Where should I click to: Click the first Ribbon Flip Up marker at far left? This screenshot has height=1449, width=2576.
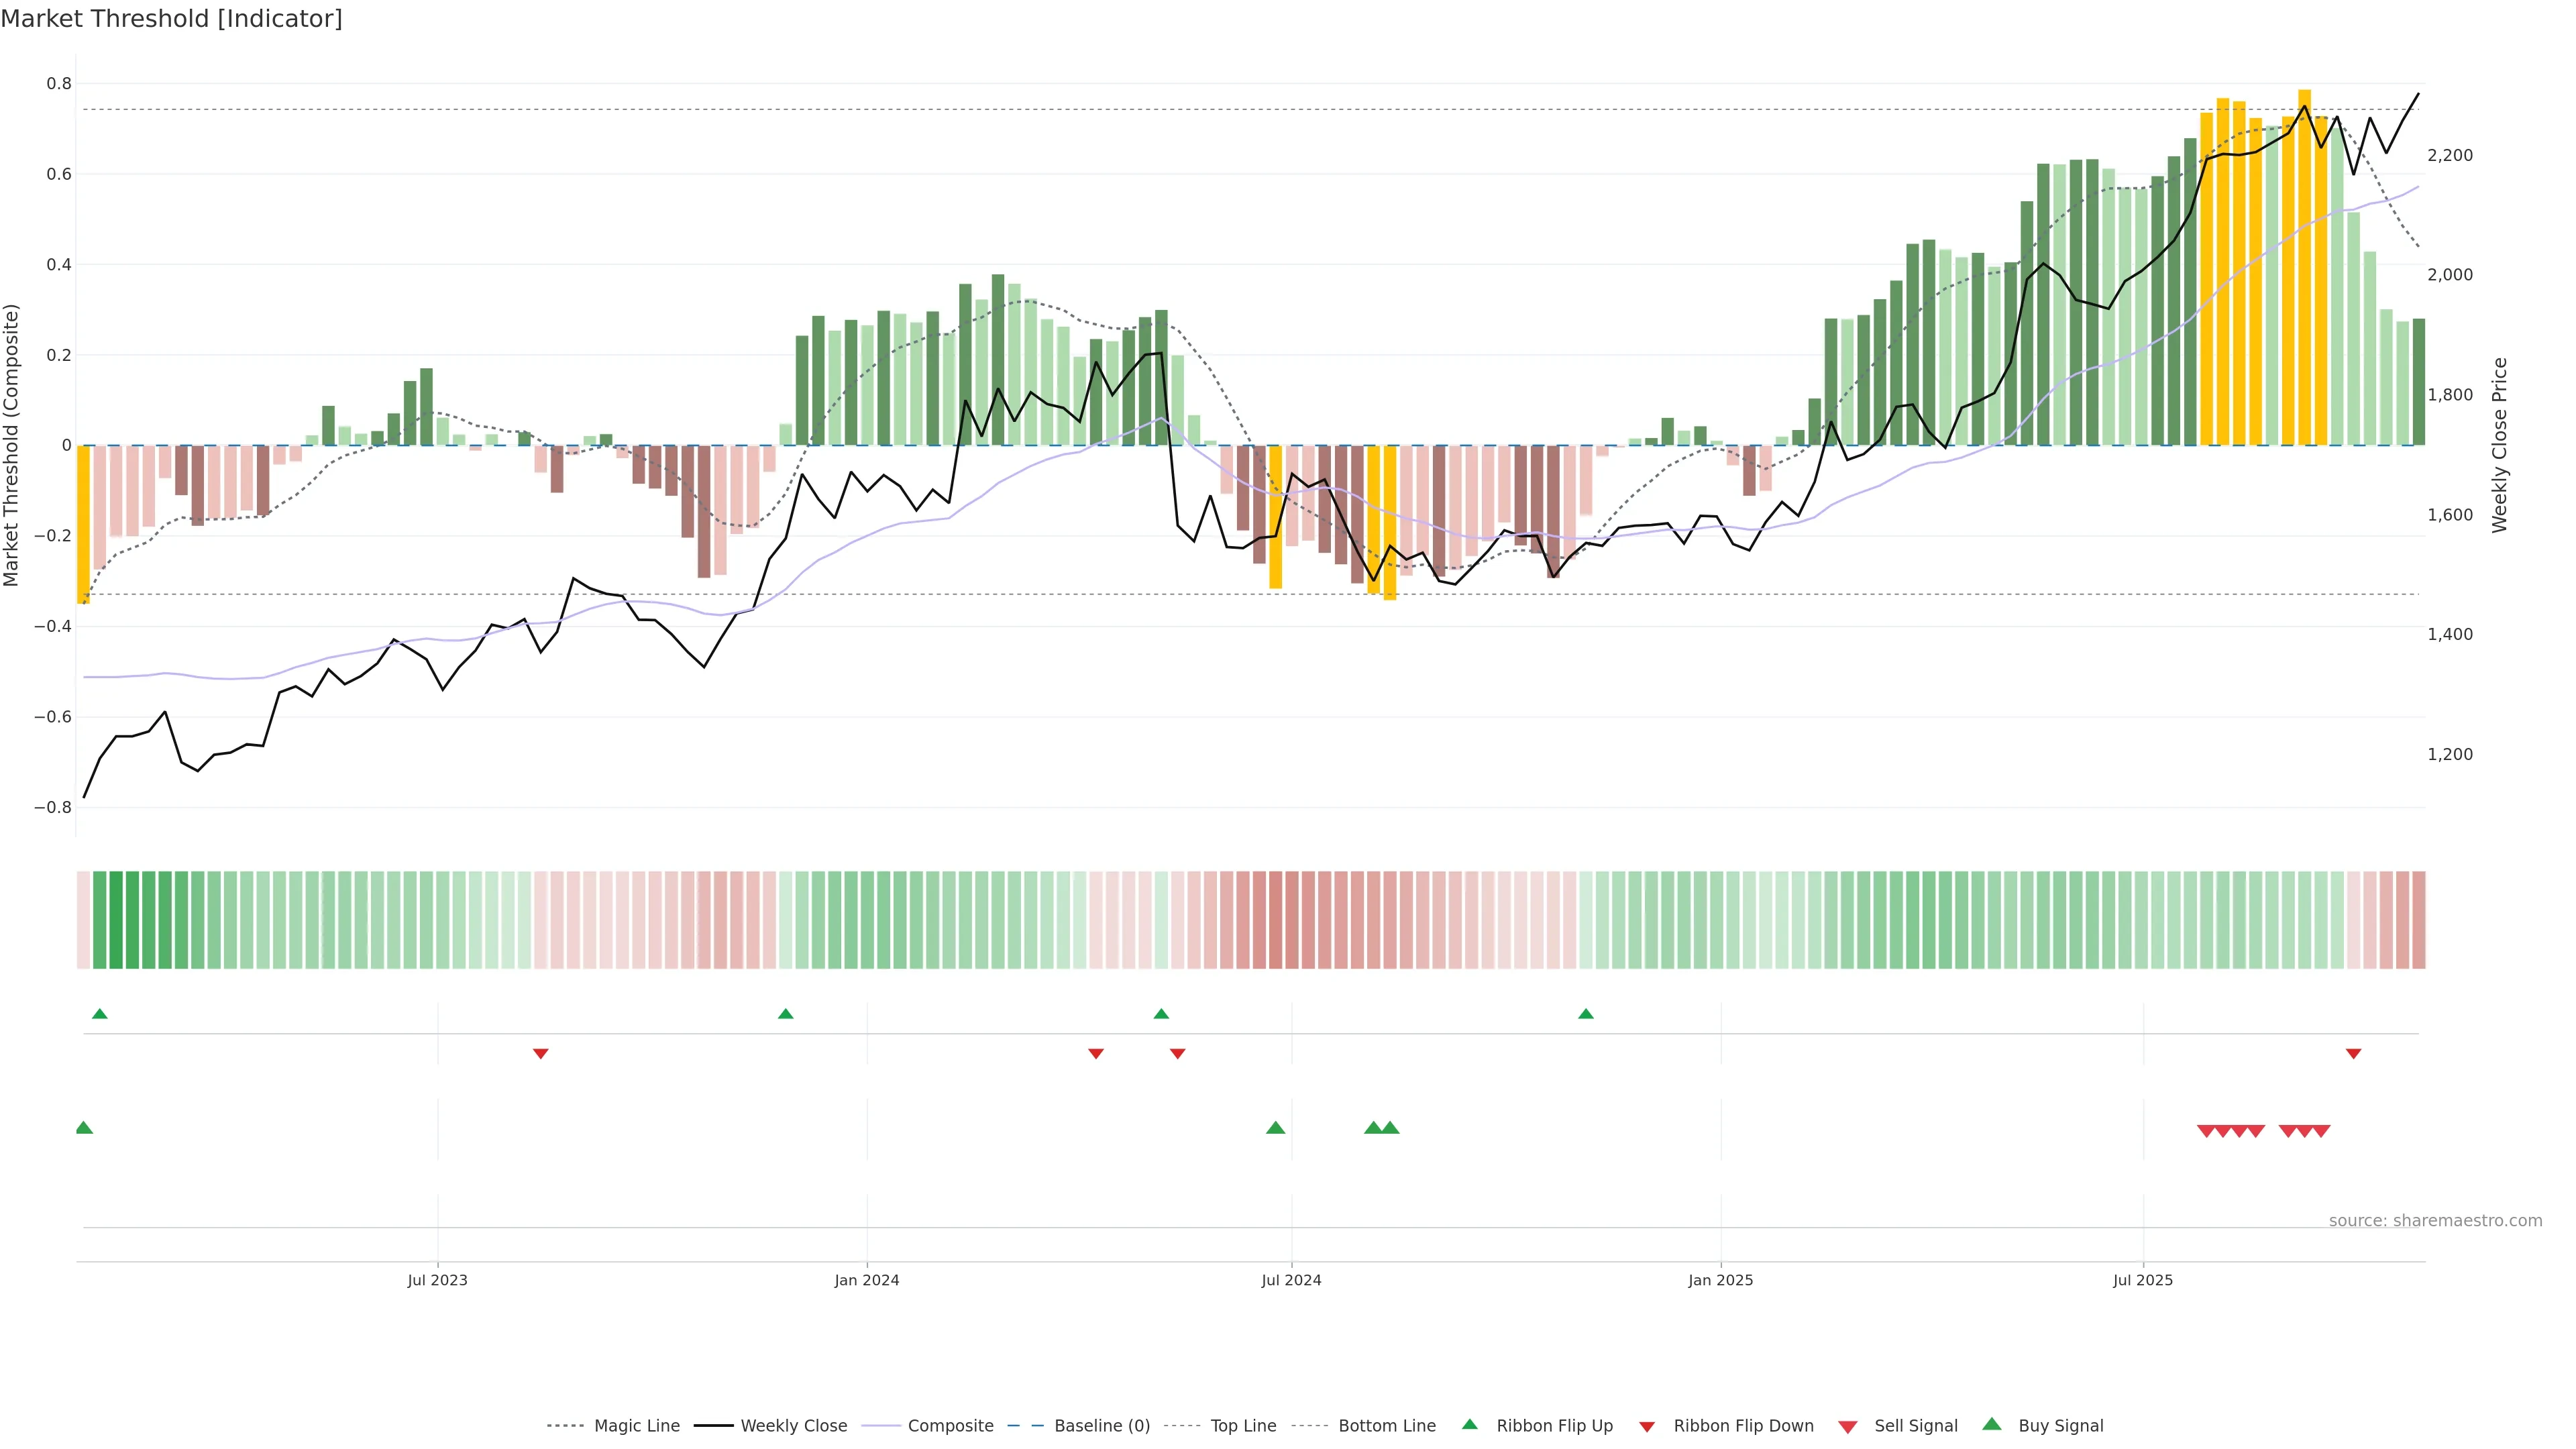click(x=99, y=1014)
